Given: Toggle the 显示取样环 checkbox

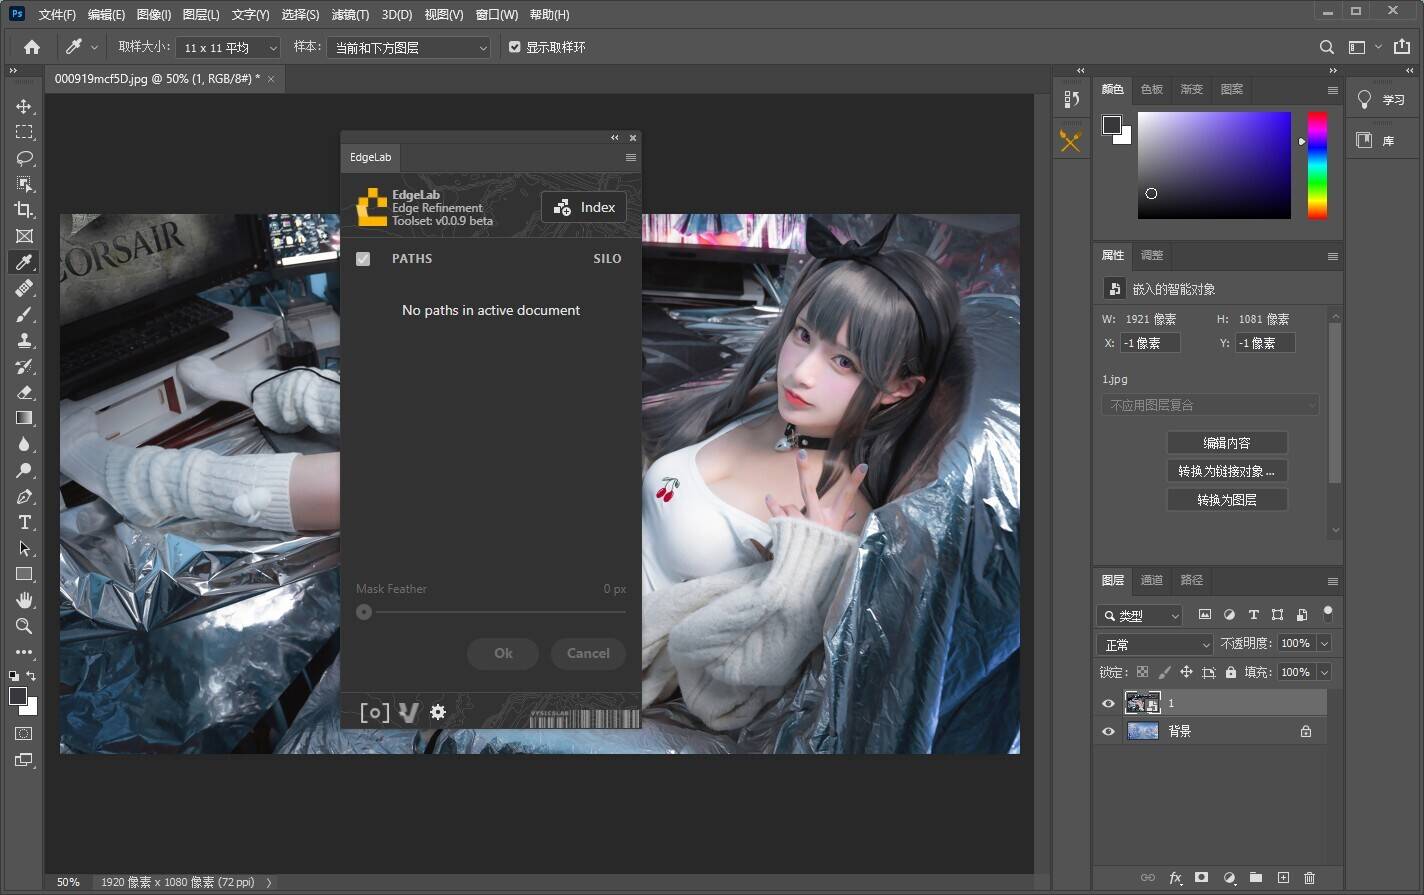Looking at the screenshot, I should point(514,46).
